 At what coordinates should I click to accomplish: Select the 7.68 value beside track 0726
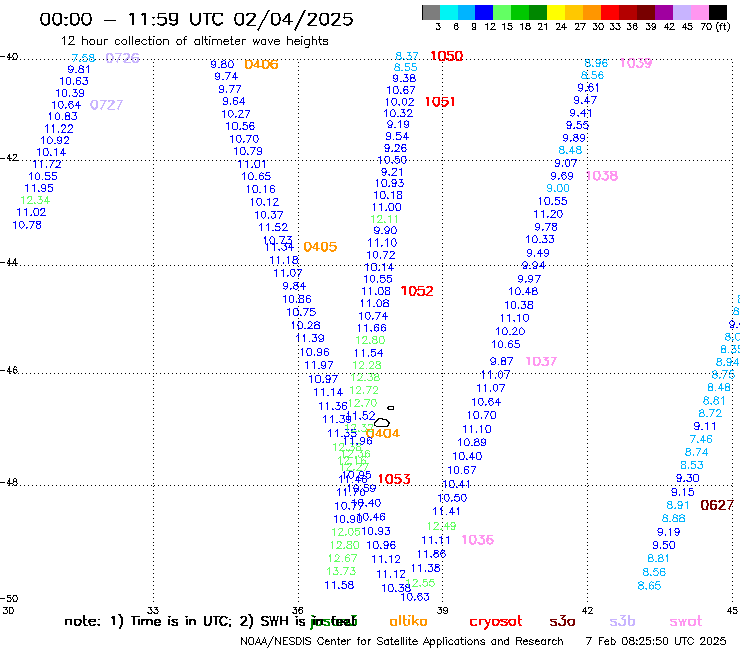84,58
